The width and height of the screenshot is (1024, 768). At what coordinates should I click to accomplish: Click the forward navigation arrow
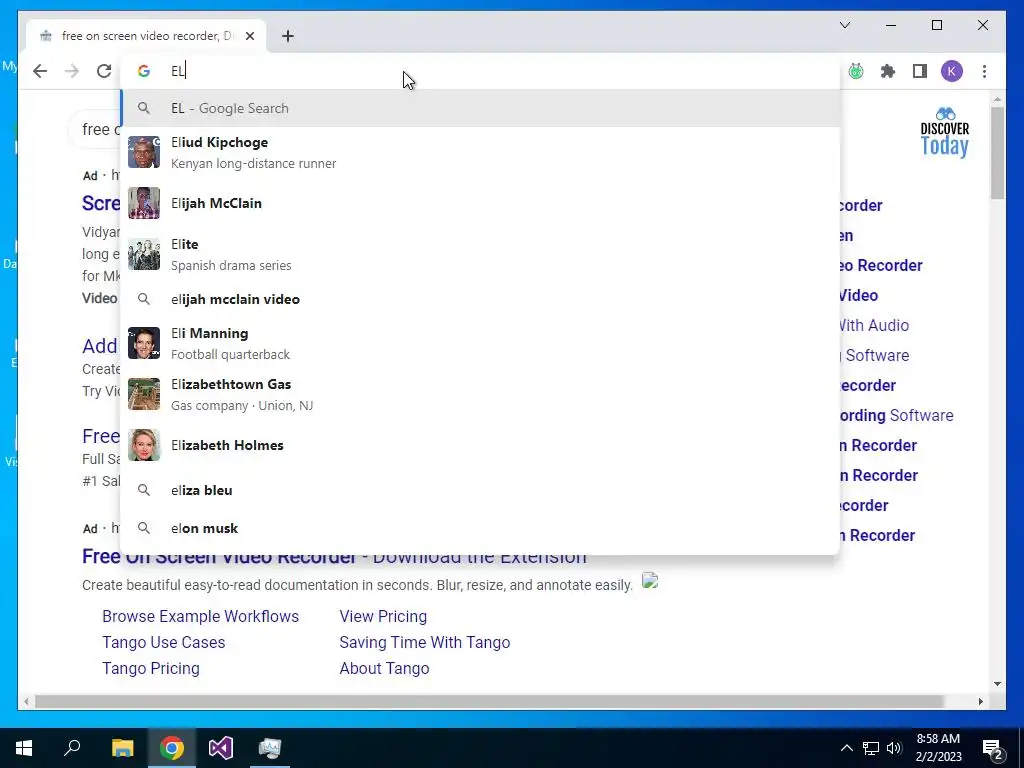72,71
